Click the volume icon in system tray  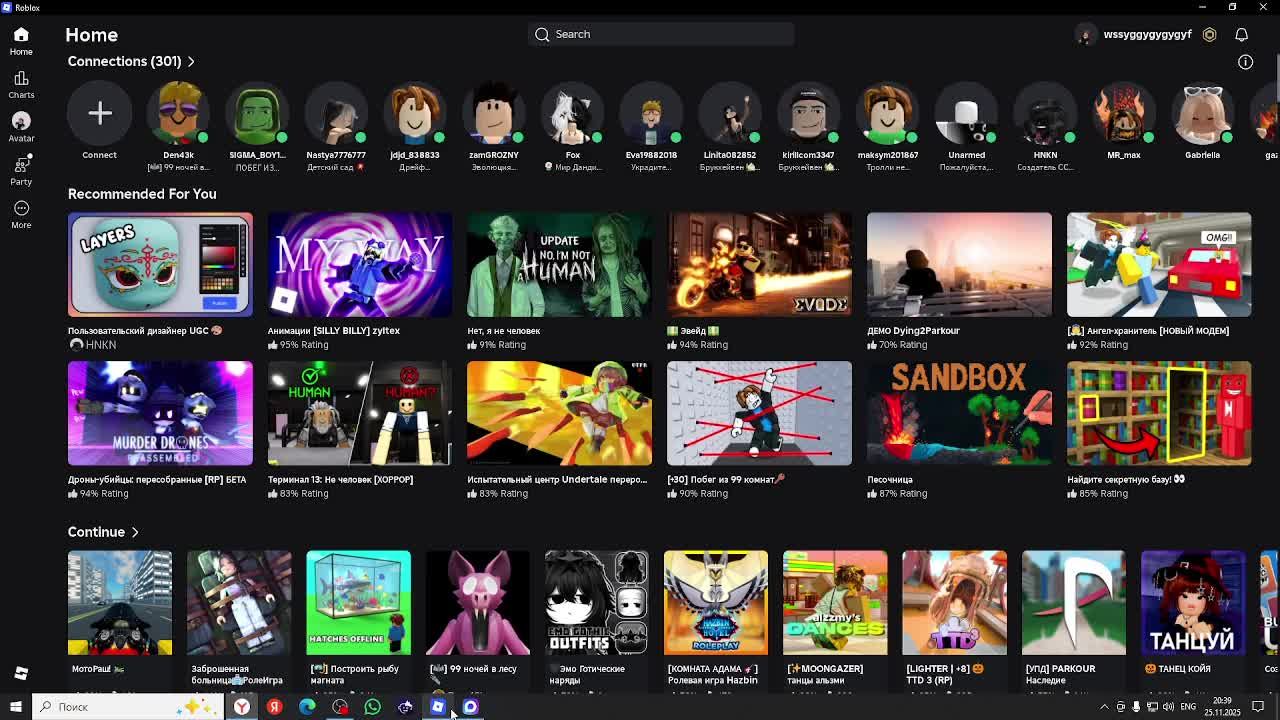(x=1167, y=707)
